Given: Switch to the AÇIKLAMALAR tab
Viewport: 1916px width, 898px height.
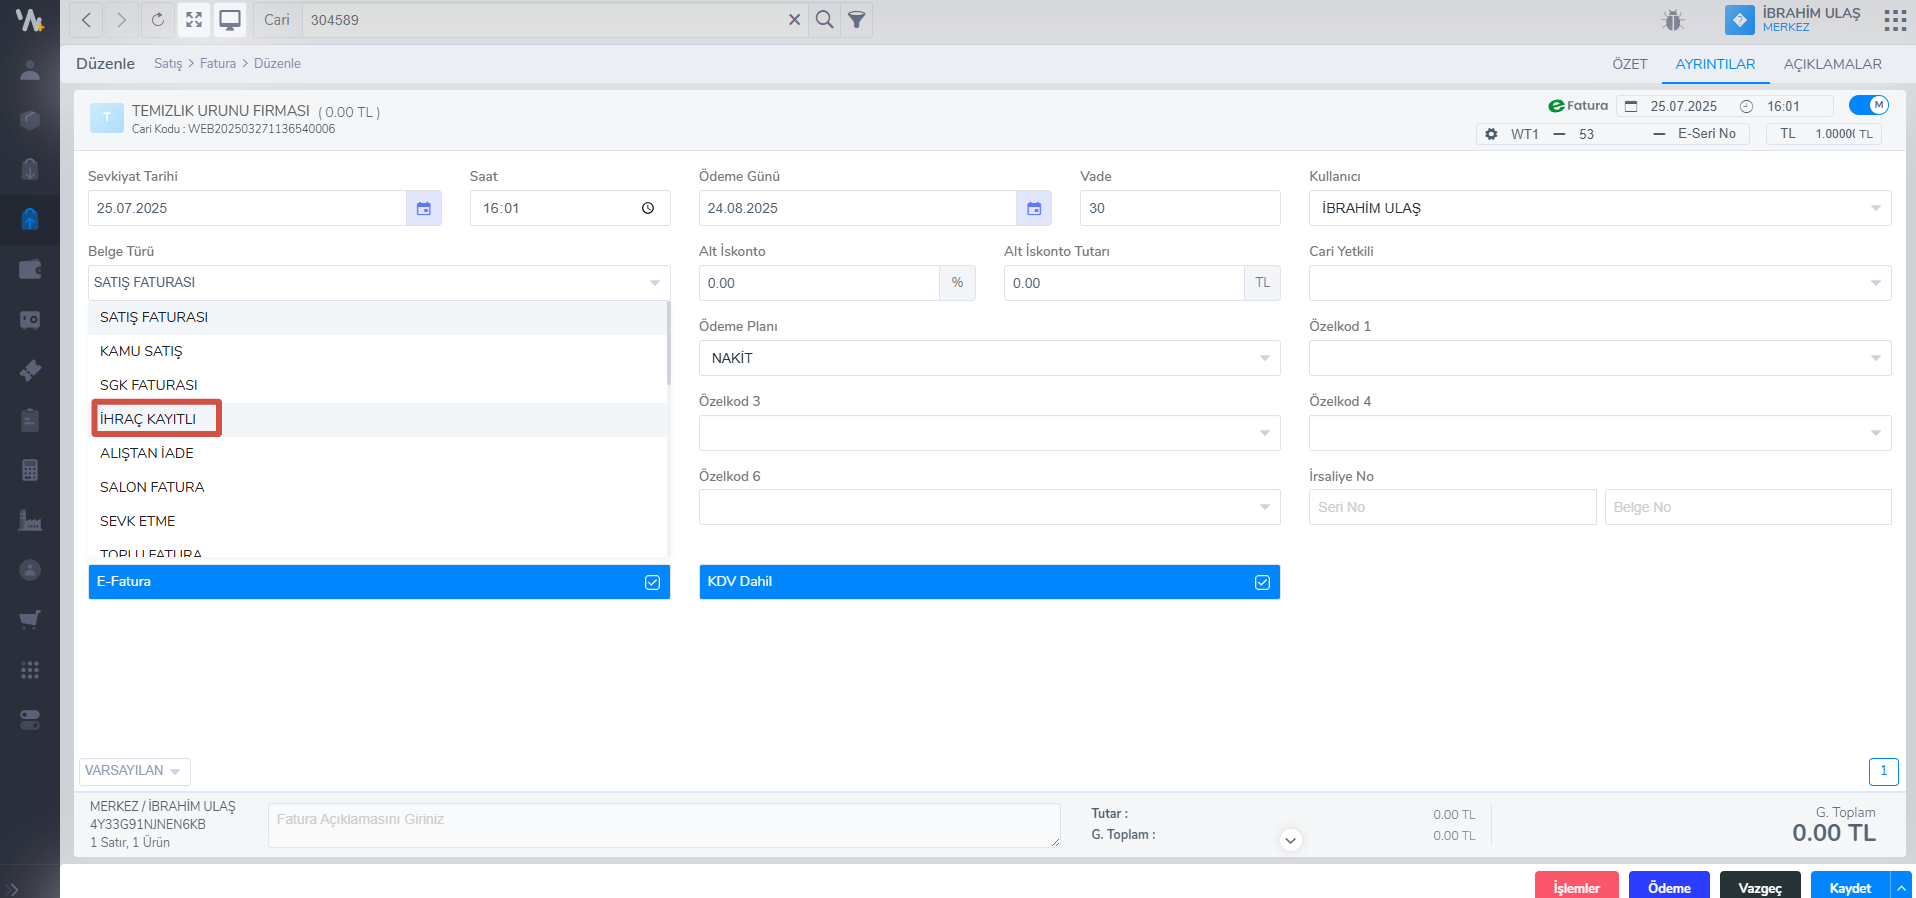Looking at the screenshot, I should point(1832,64).
